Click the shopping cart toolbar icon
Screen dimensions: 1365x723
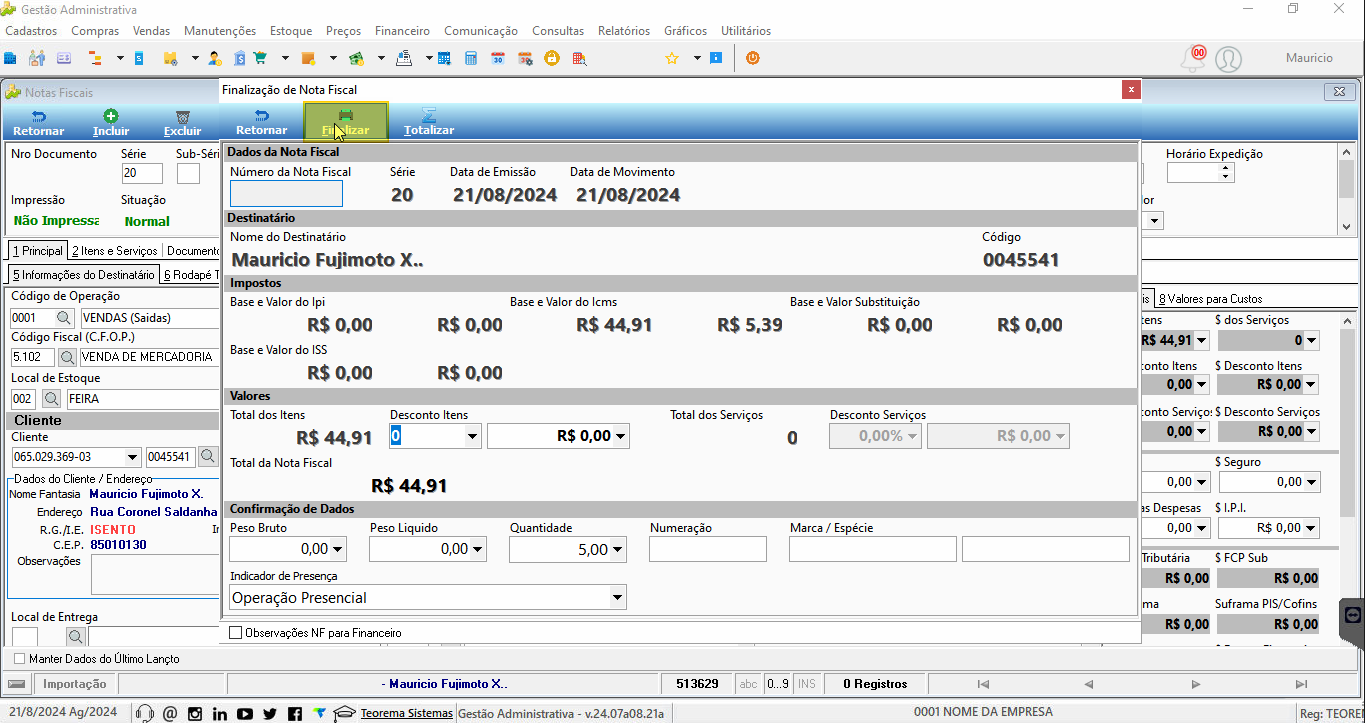(x=261, y=58)
